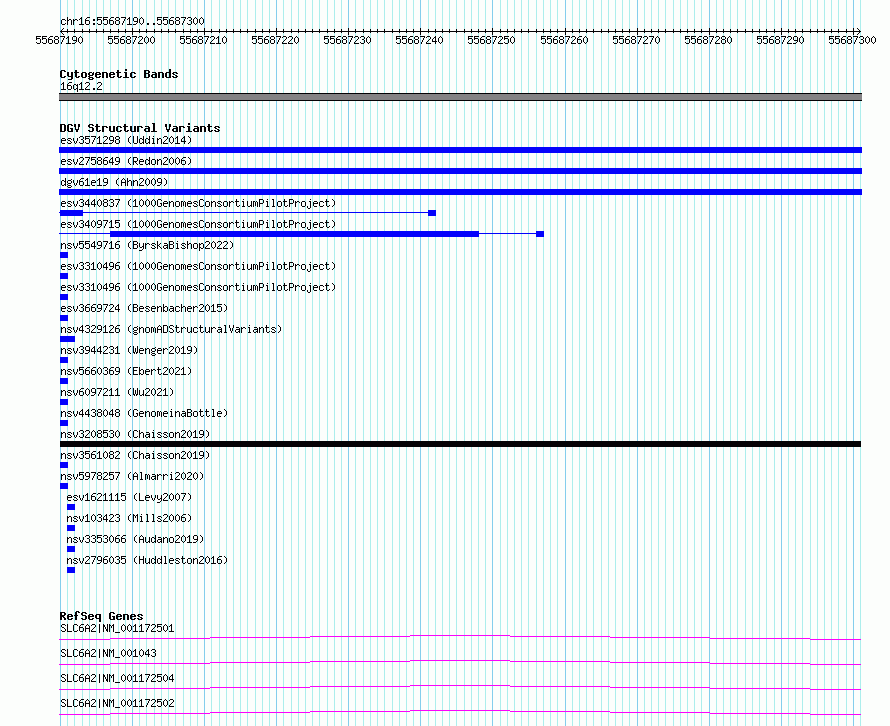Open variant esv3409715 label

[x=198, y=224]
